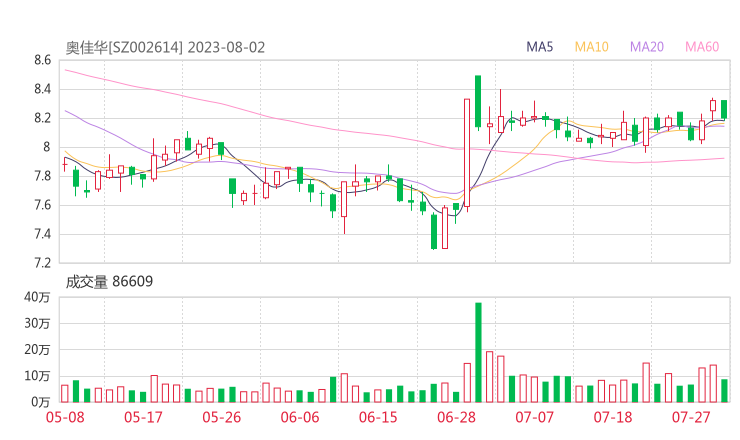740x440 pixels.
Task: Click the 7.2 price axis label
Action: coord(42,263)
